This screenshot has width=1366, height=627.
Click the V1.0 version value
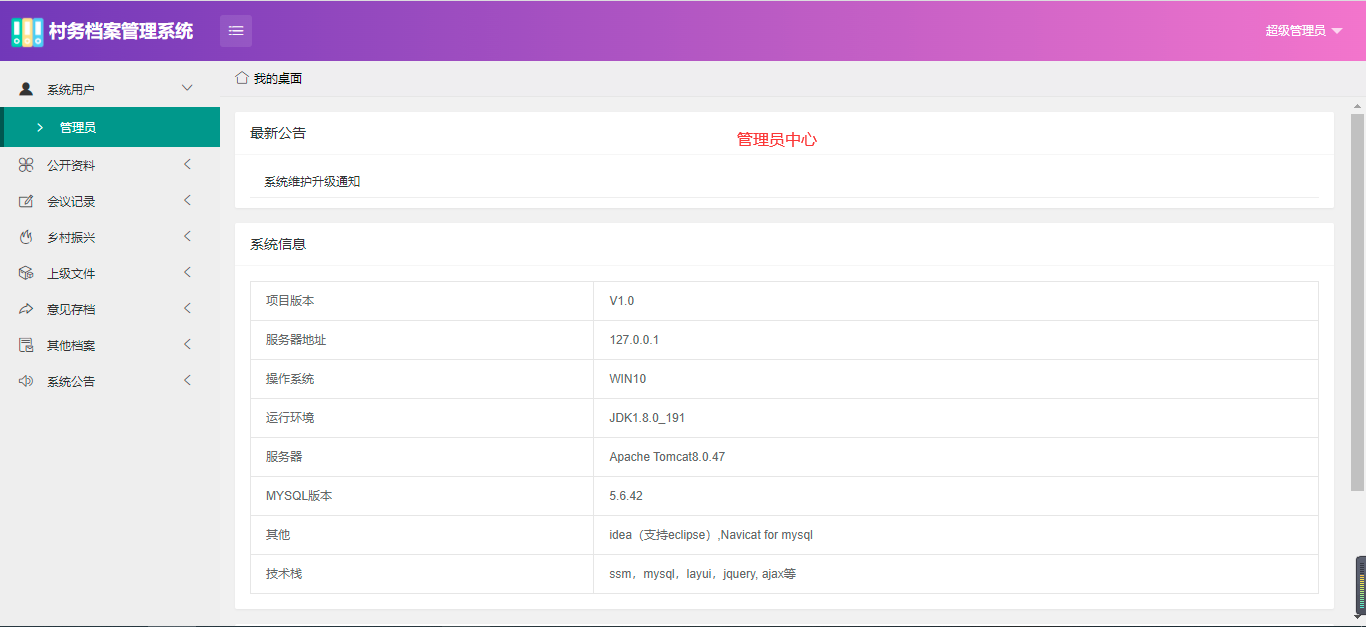pos(622,301)
